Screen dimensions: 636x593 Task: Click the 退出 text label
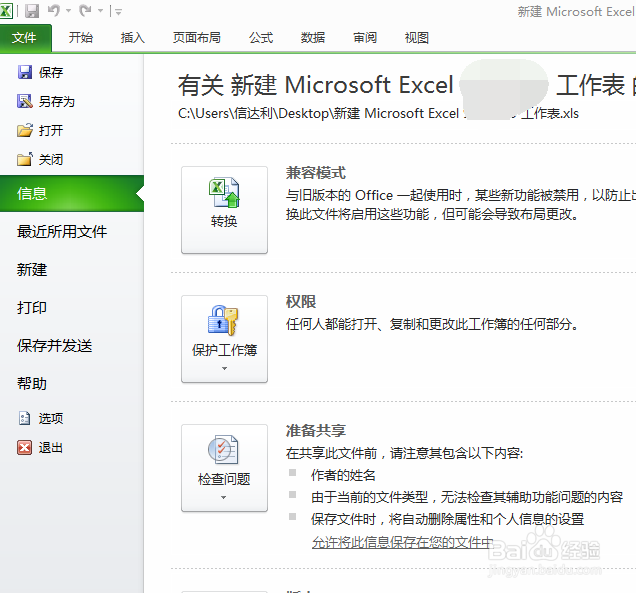51,448
